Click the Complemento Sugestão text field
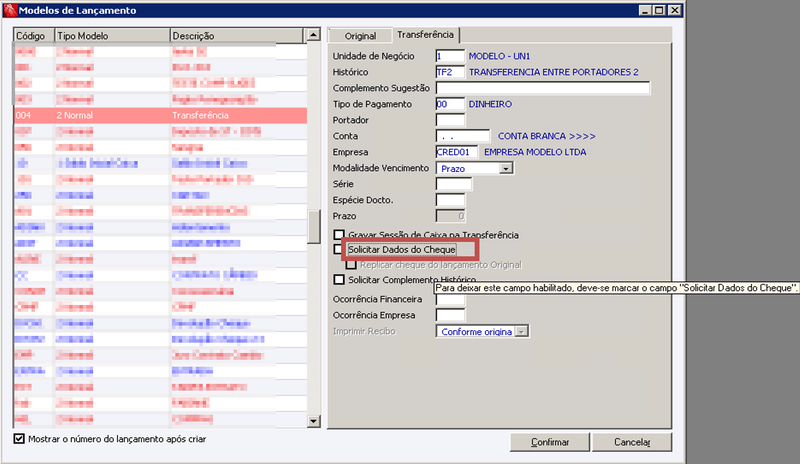The height and width of the screenshot is (464, 800). [543, 88]
